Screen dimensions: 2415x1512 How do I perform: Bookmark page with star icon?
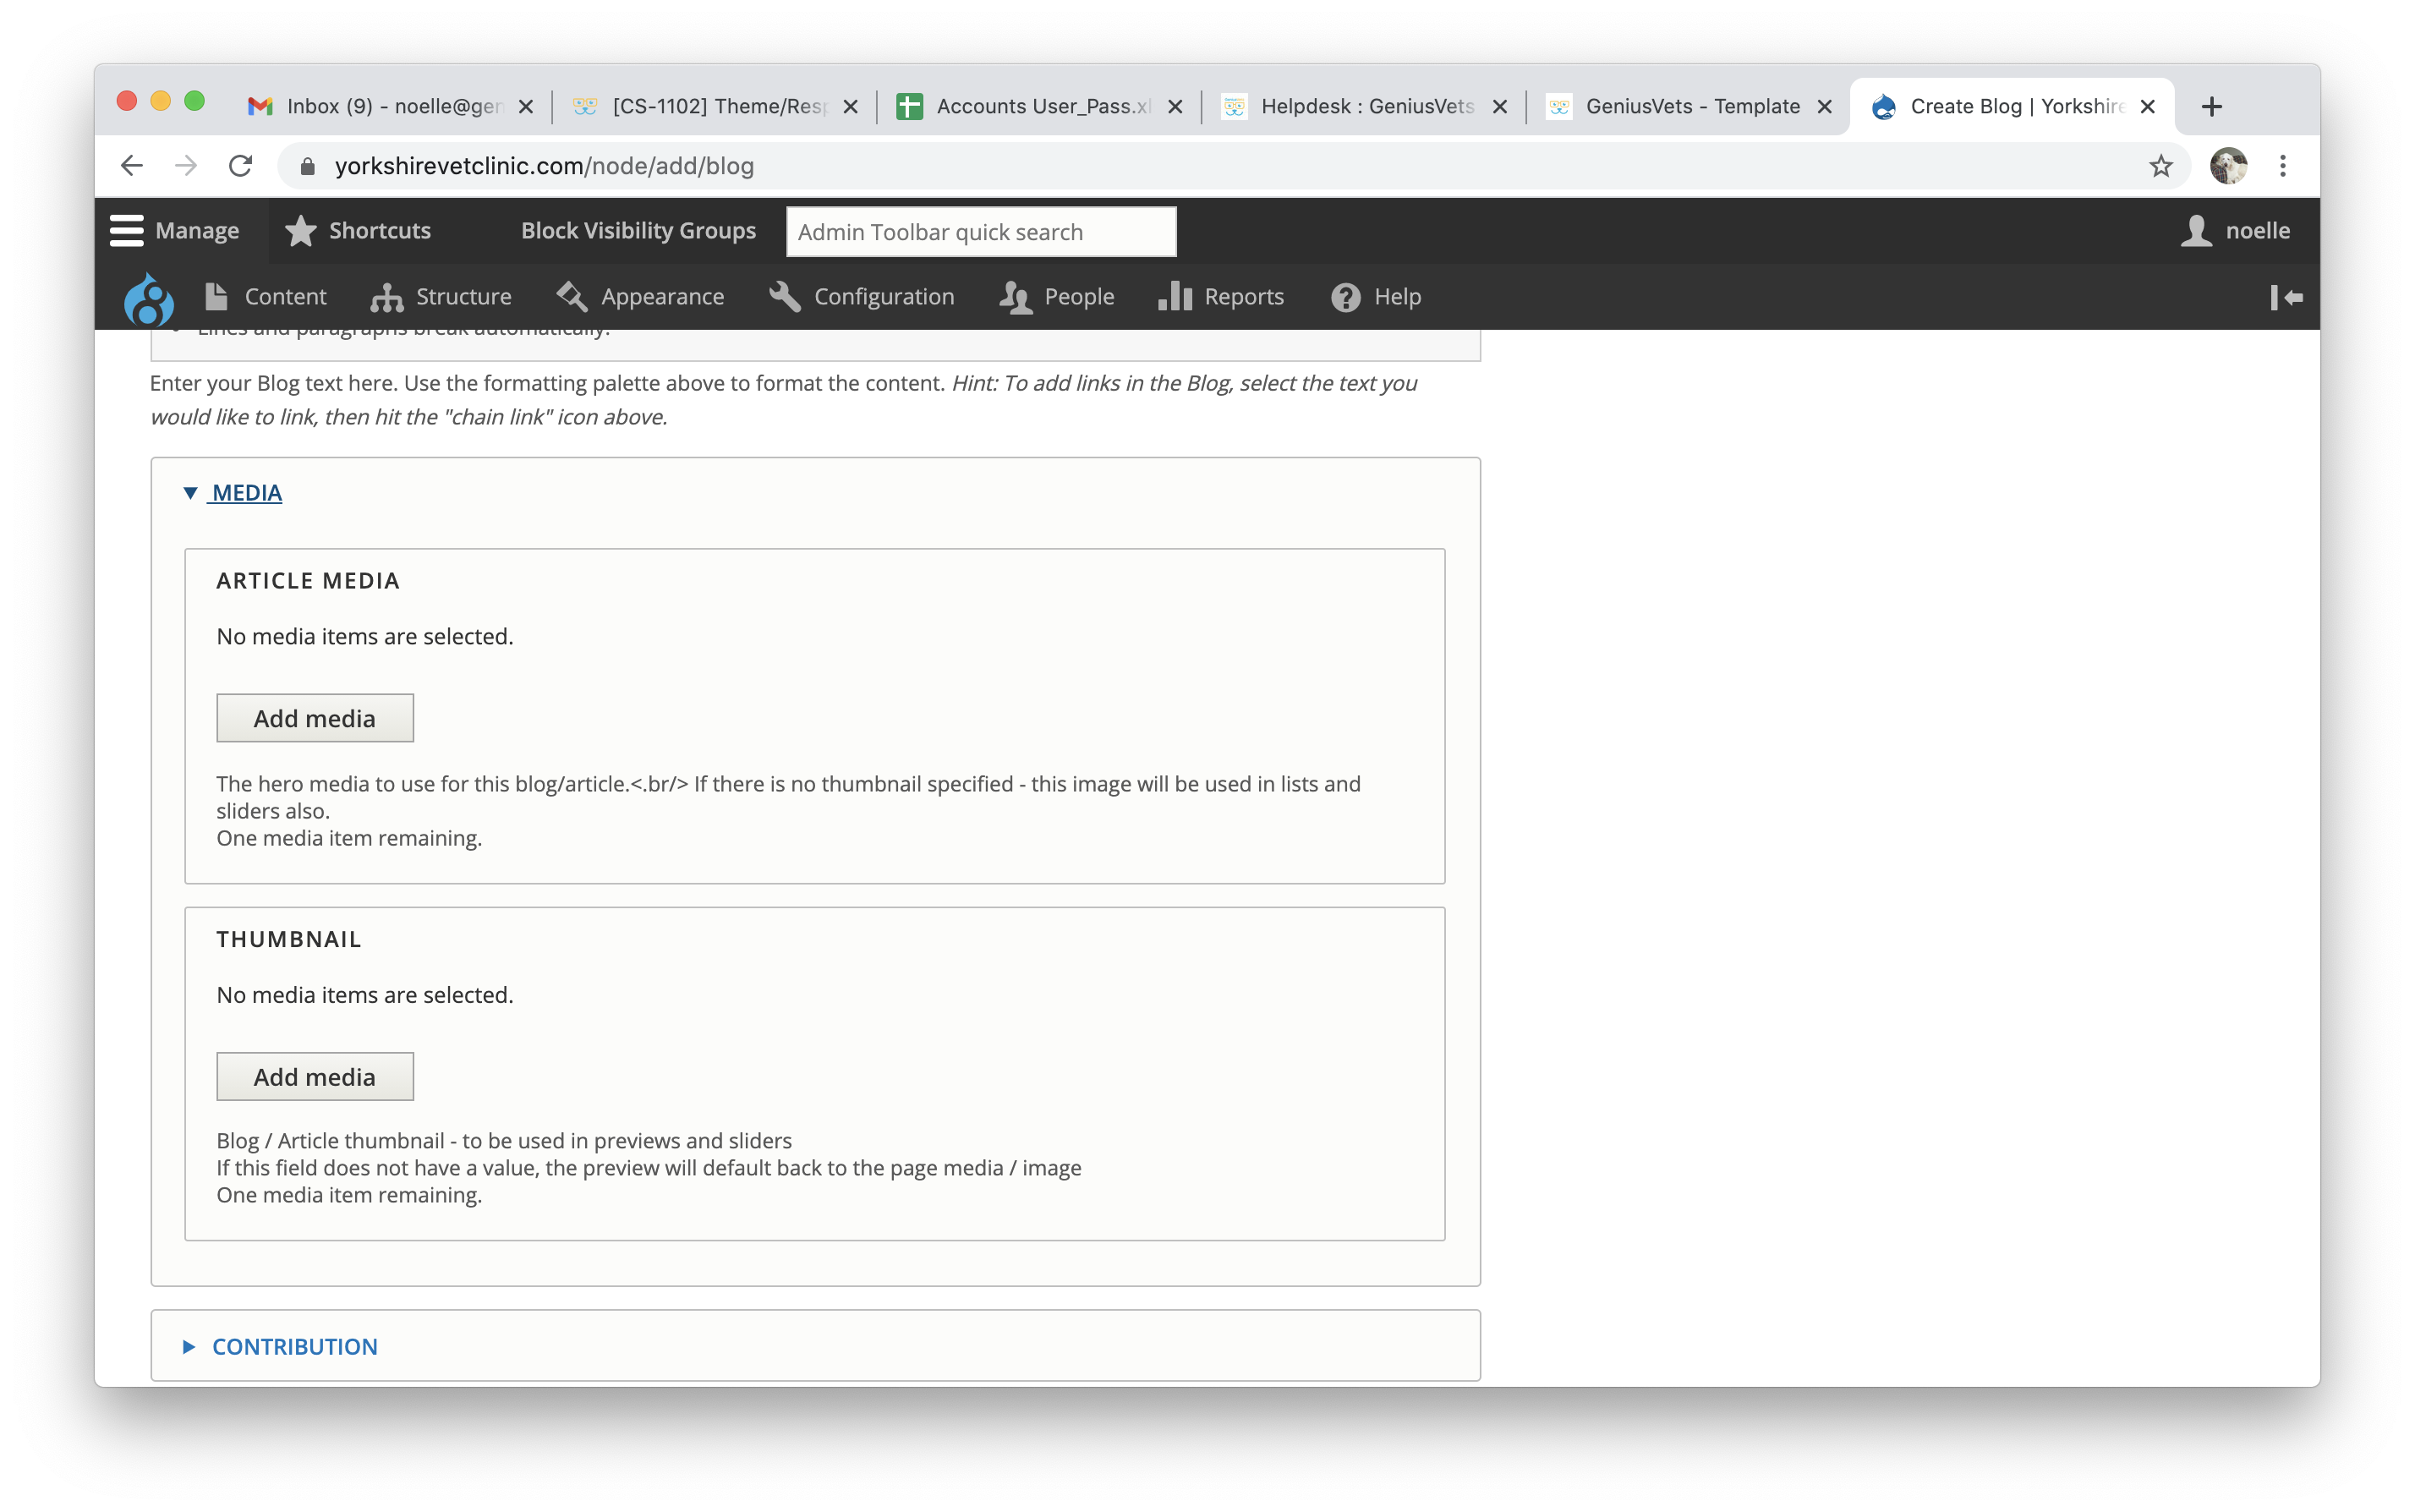pos(2160,166)
